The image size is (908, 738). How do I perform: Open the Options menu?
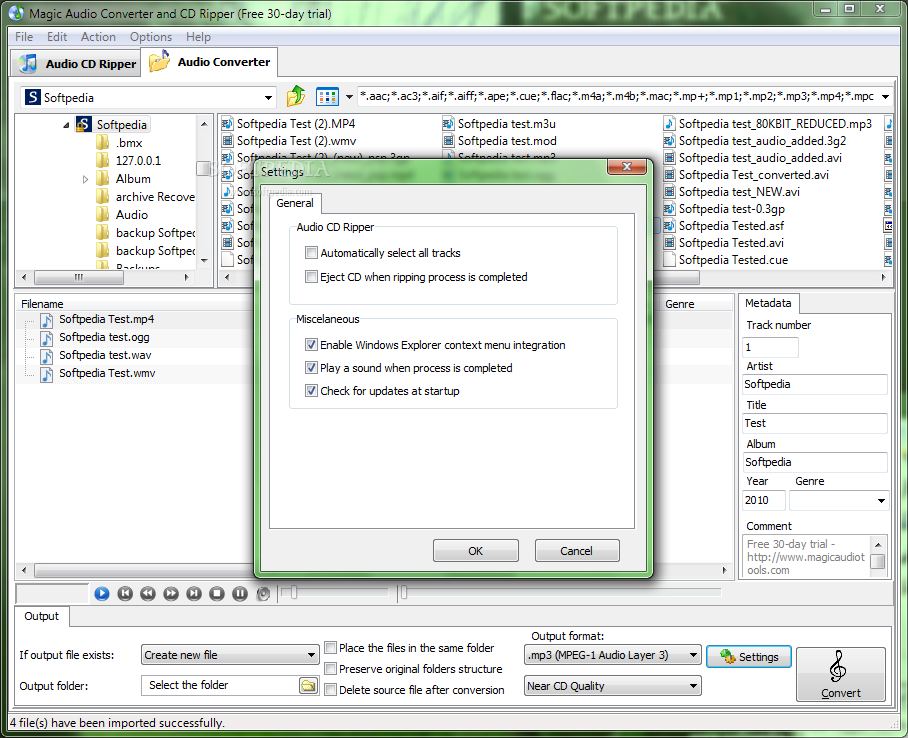tap(151, 37)
